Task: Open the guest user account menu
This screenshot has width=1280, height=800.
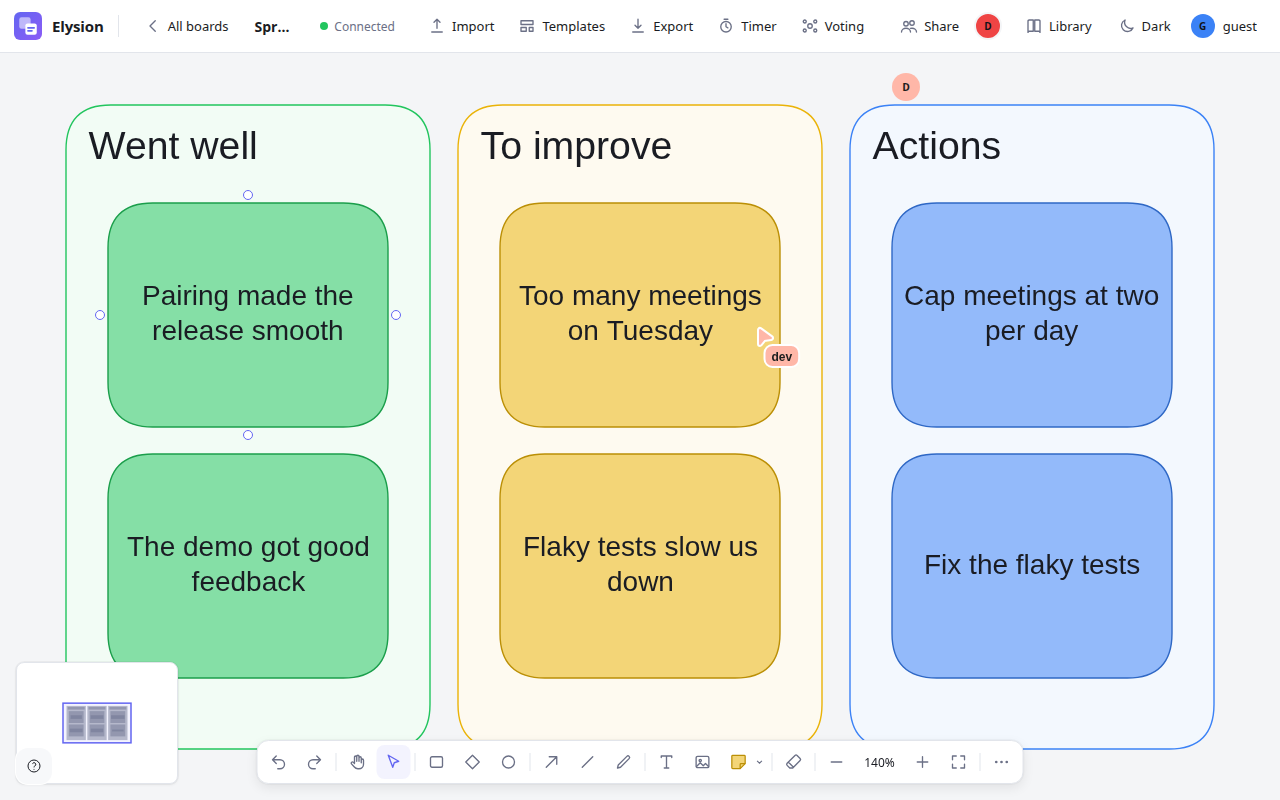Action: point(1225,26)
